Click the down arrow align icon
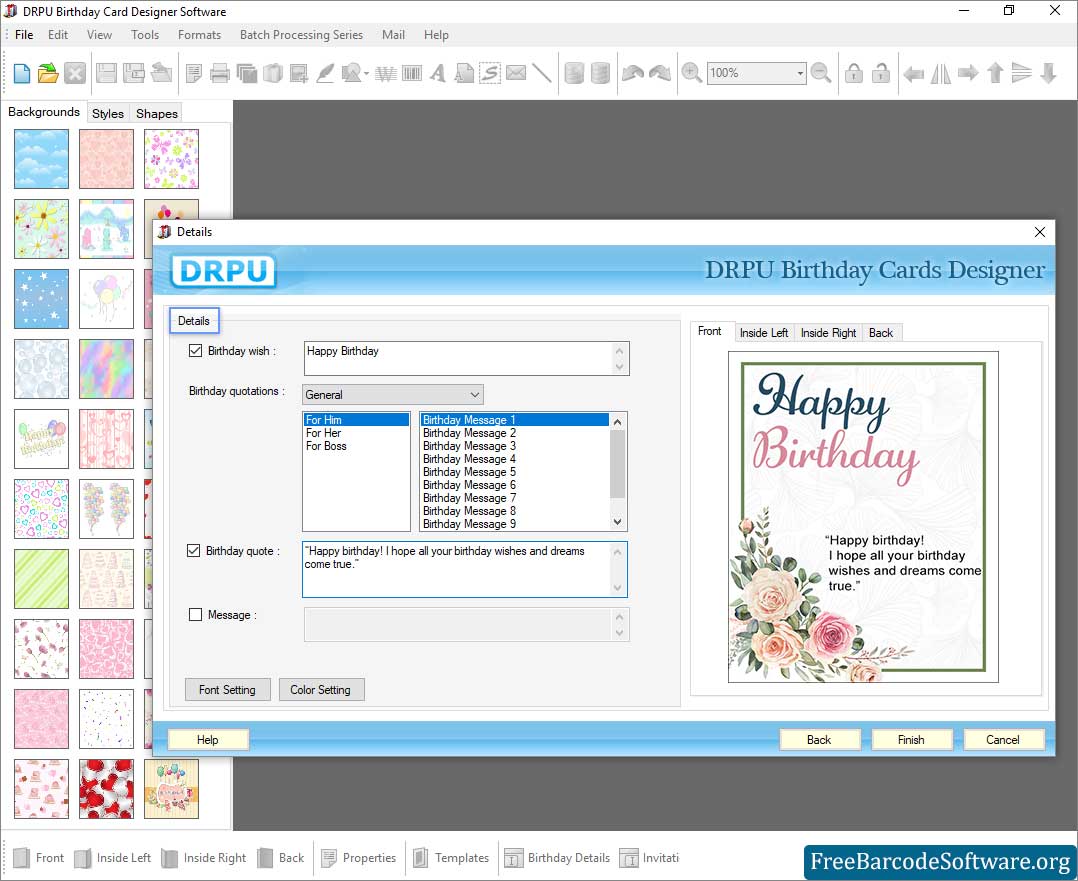This screenshot has height=881, width=1078. click(1048, 73)
